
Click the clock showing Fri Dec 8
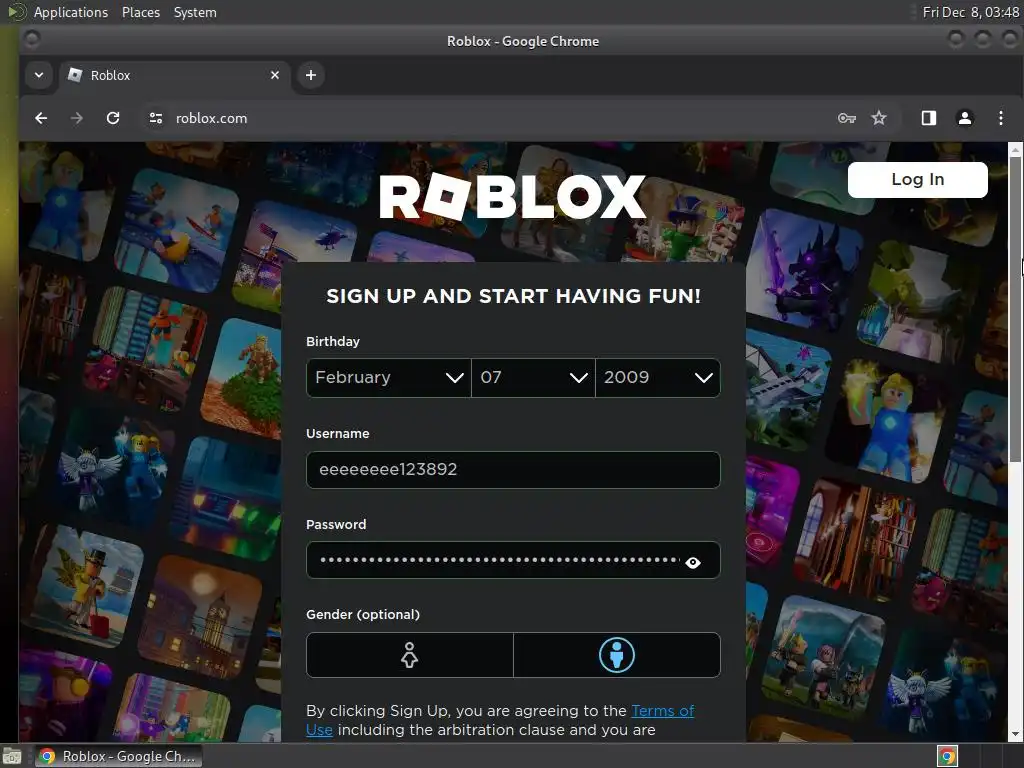coord(970,12)
